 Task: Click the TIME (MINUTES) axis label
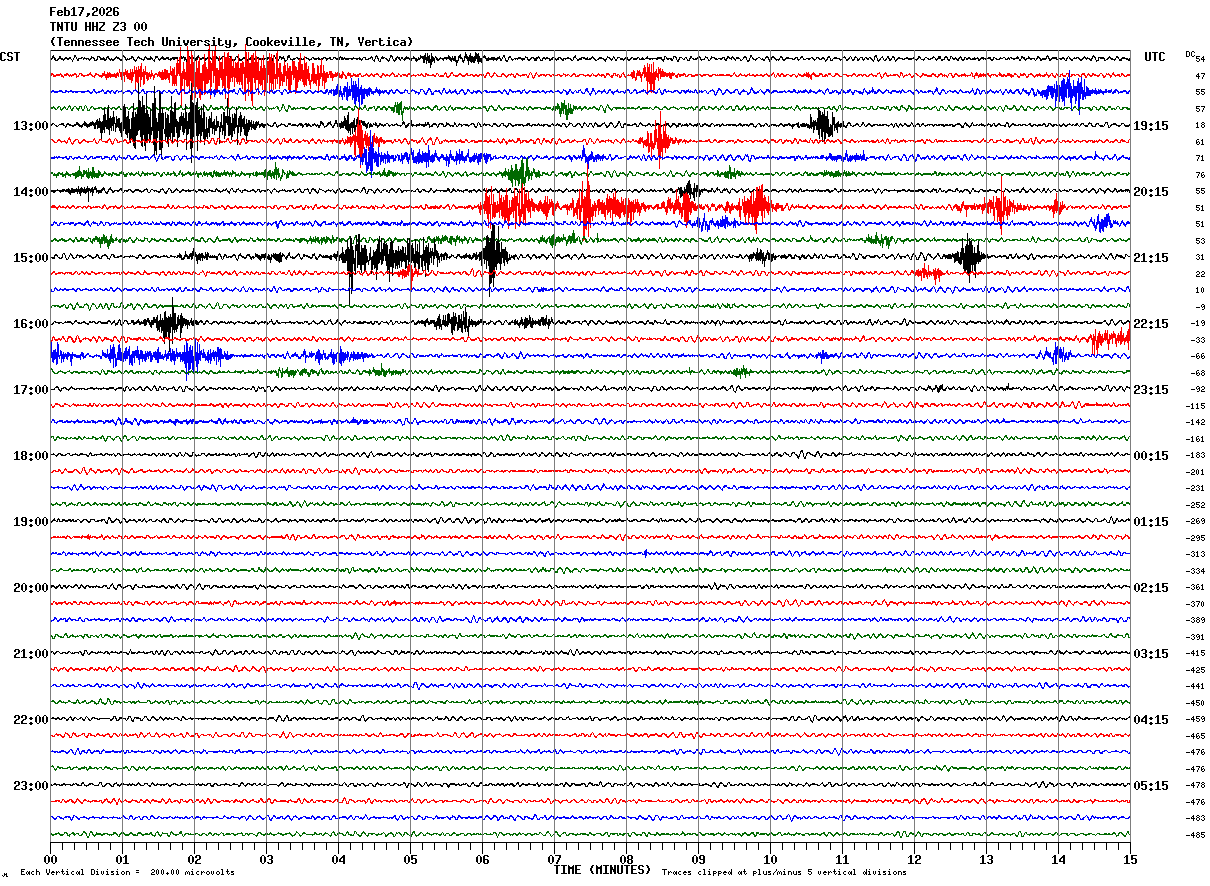(602, 870)
